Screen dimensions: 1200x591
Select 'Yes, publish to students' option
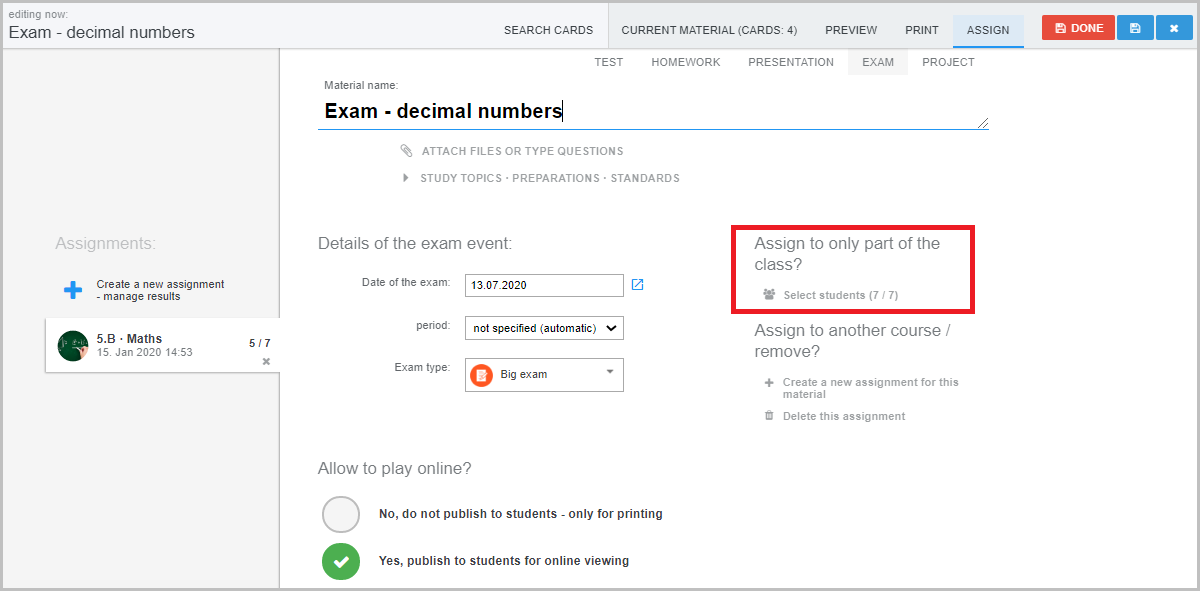coord(341,561)
